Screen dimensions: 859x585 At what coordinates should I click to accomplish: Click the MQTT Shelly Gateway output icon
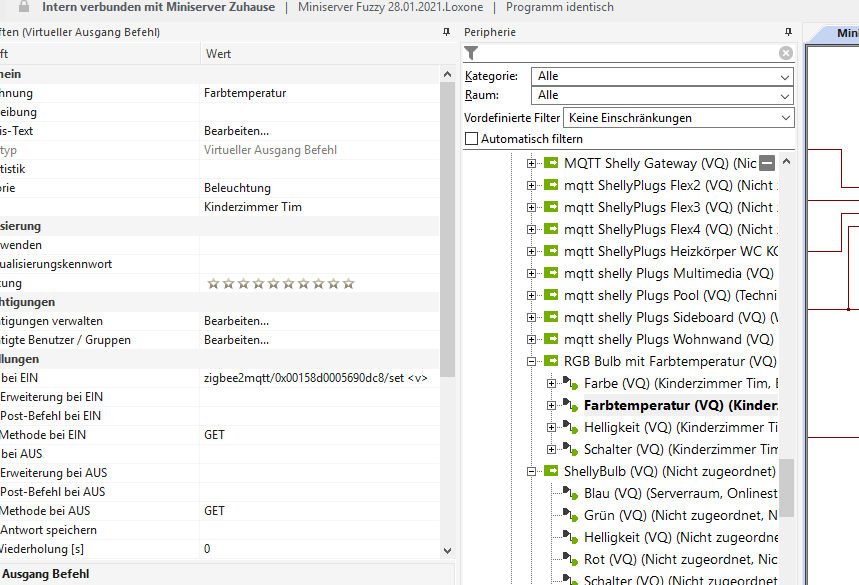[x=550, y=163]
